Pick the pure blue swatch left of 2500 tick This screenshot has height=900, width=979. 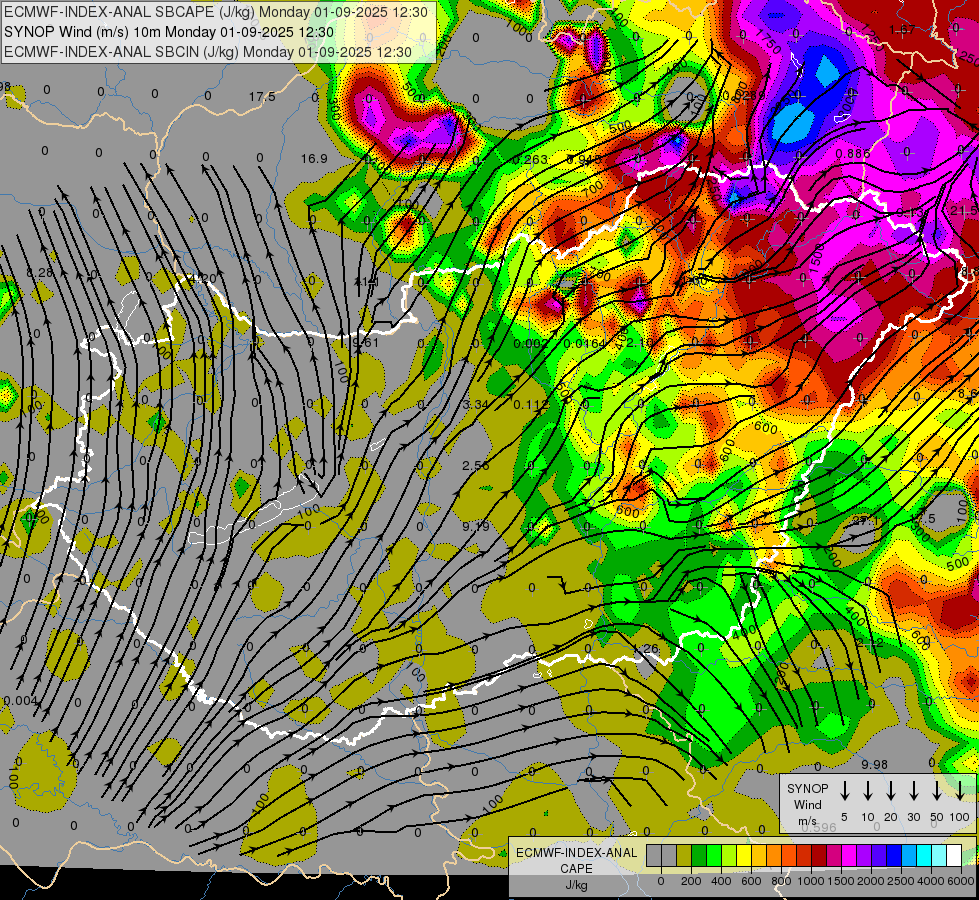click(x=895, y=855)
